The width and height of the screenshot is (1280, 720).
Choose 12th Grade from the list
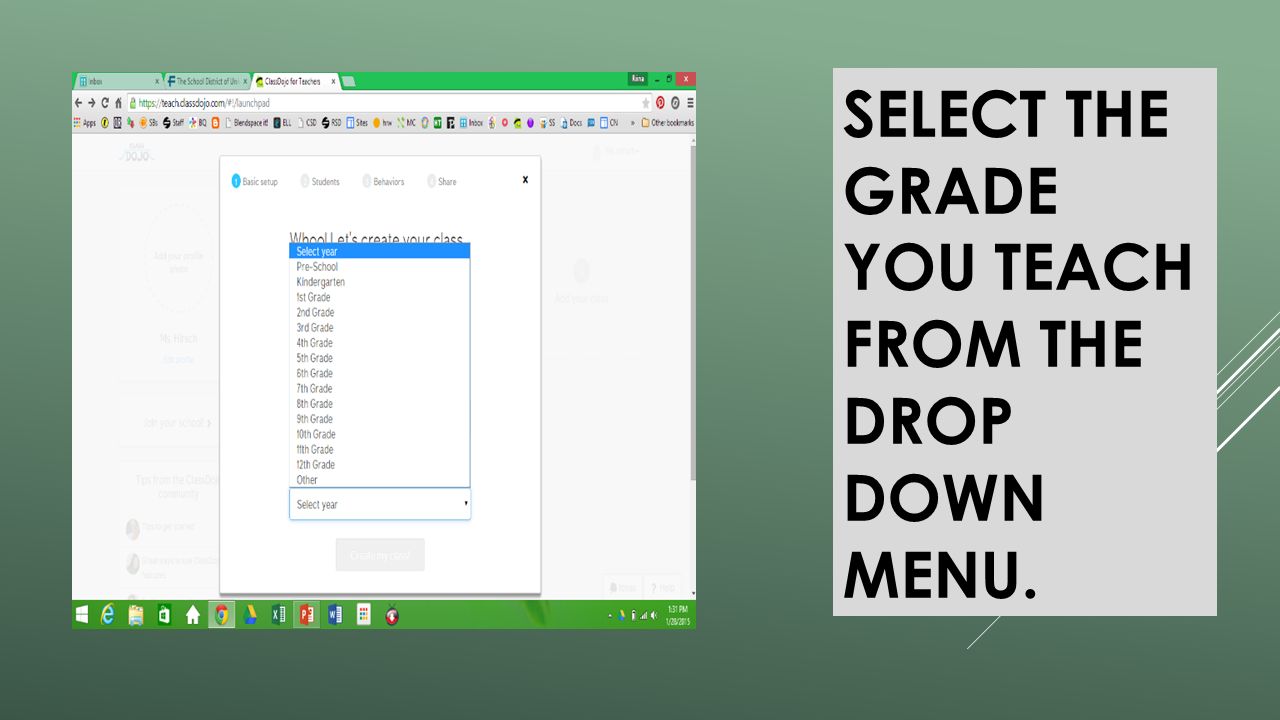click(380, 464)
